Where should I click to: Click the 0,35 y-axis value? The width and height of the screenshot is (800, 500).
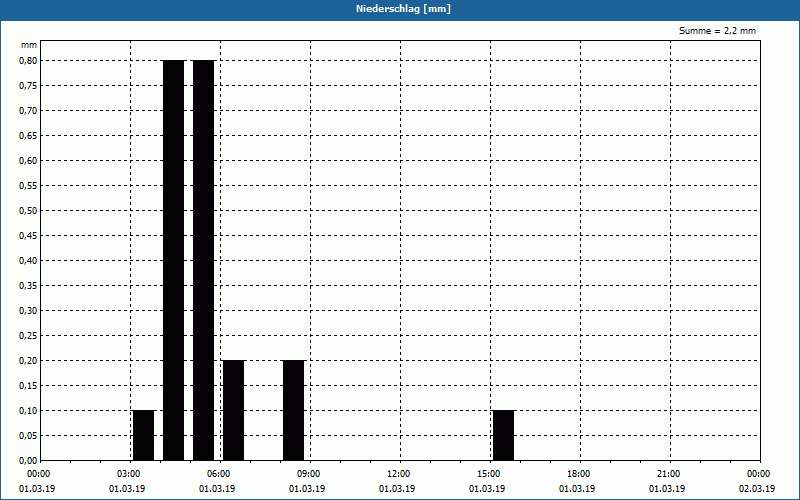28,286
